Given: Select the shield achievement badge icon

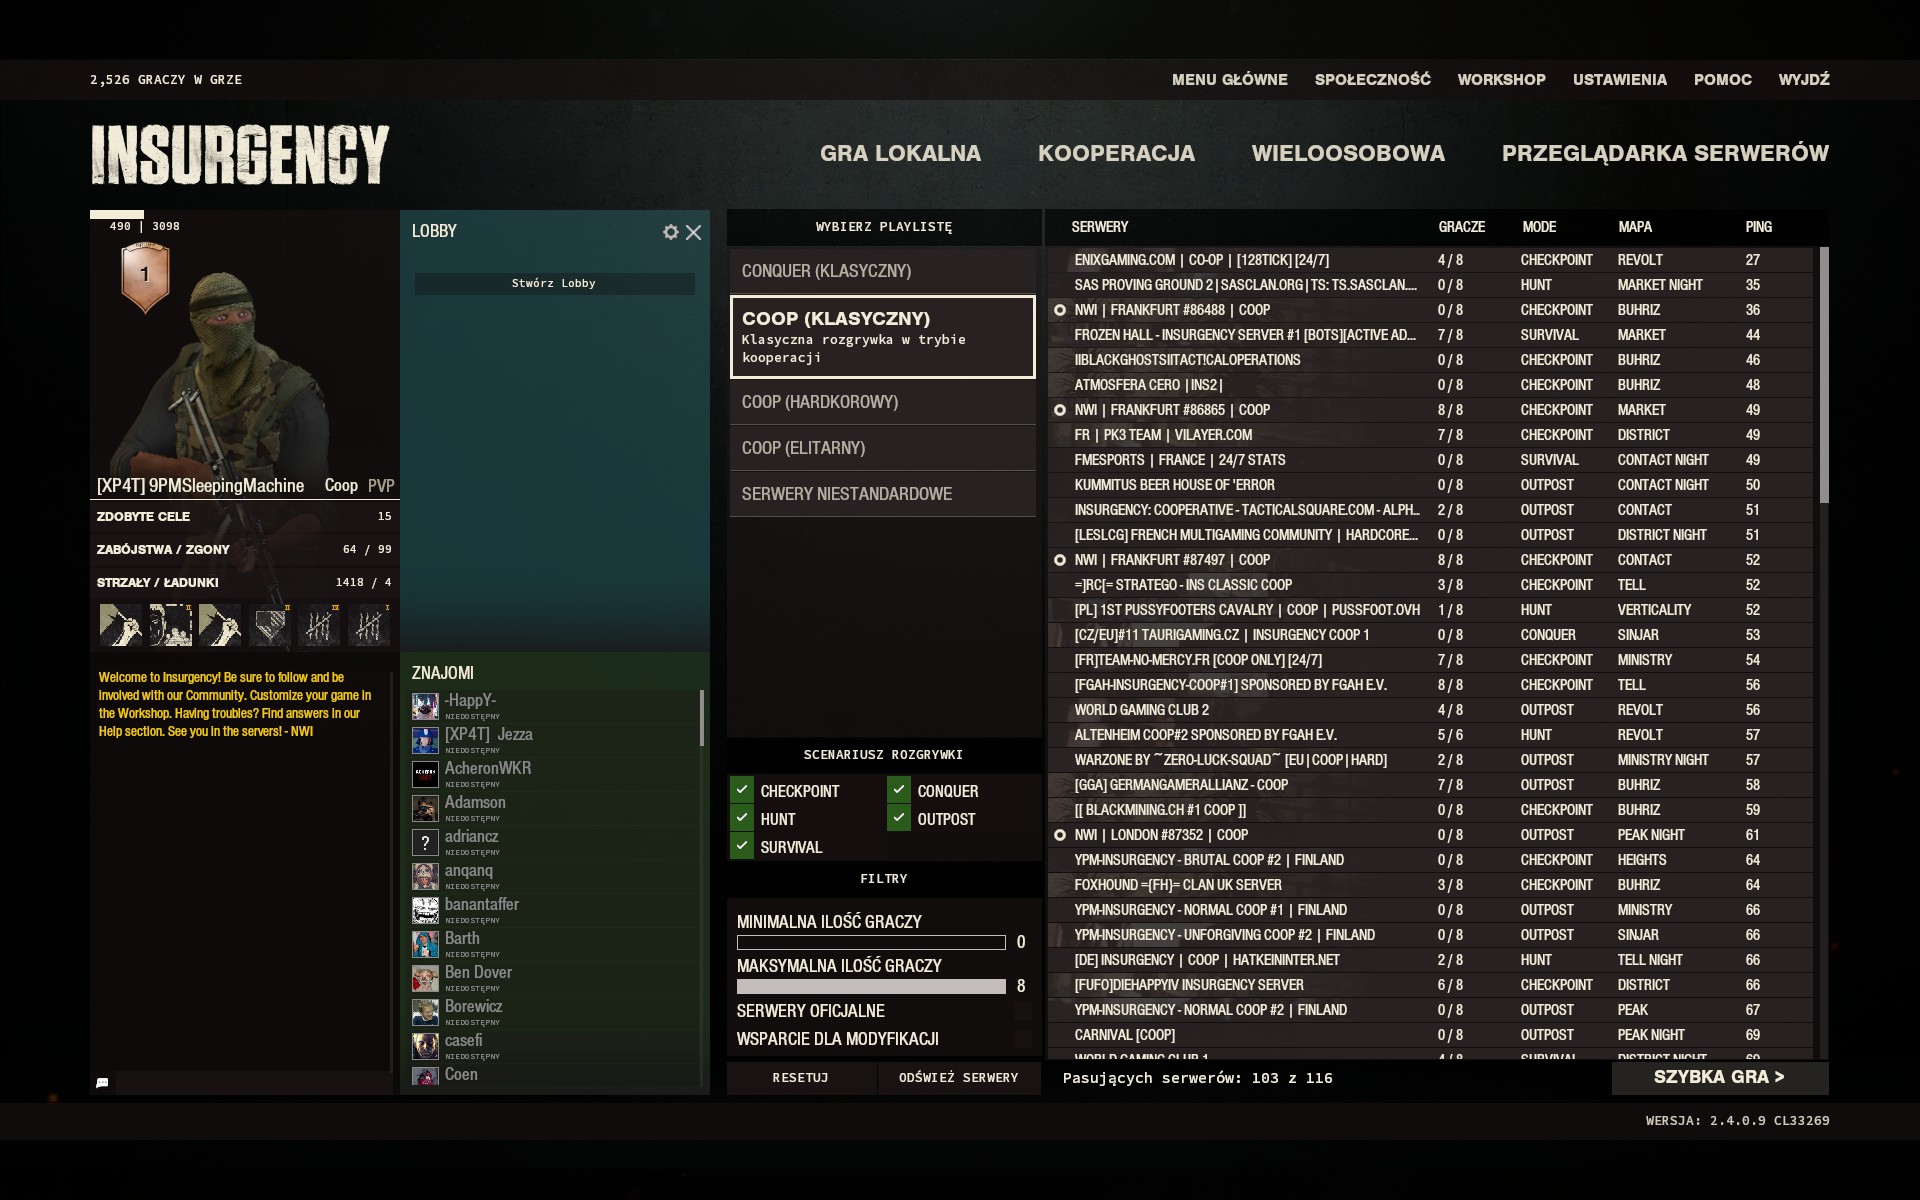Looking at the screenshot, I should [269, 625].
